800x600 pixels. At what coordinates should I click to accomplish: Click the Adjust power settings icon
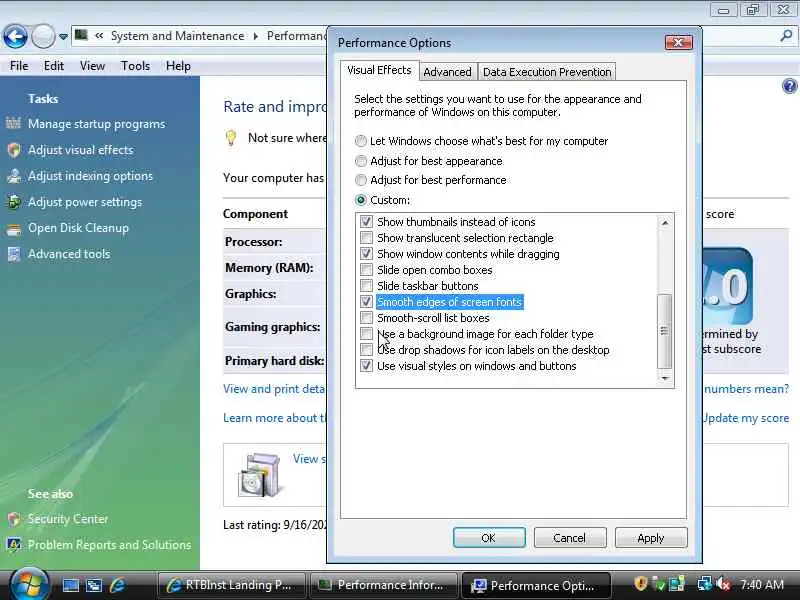pos(14,202)
